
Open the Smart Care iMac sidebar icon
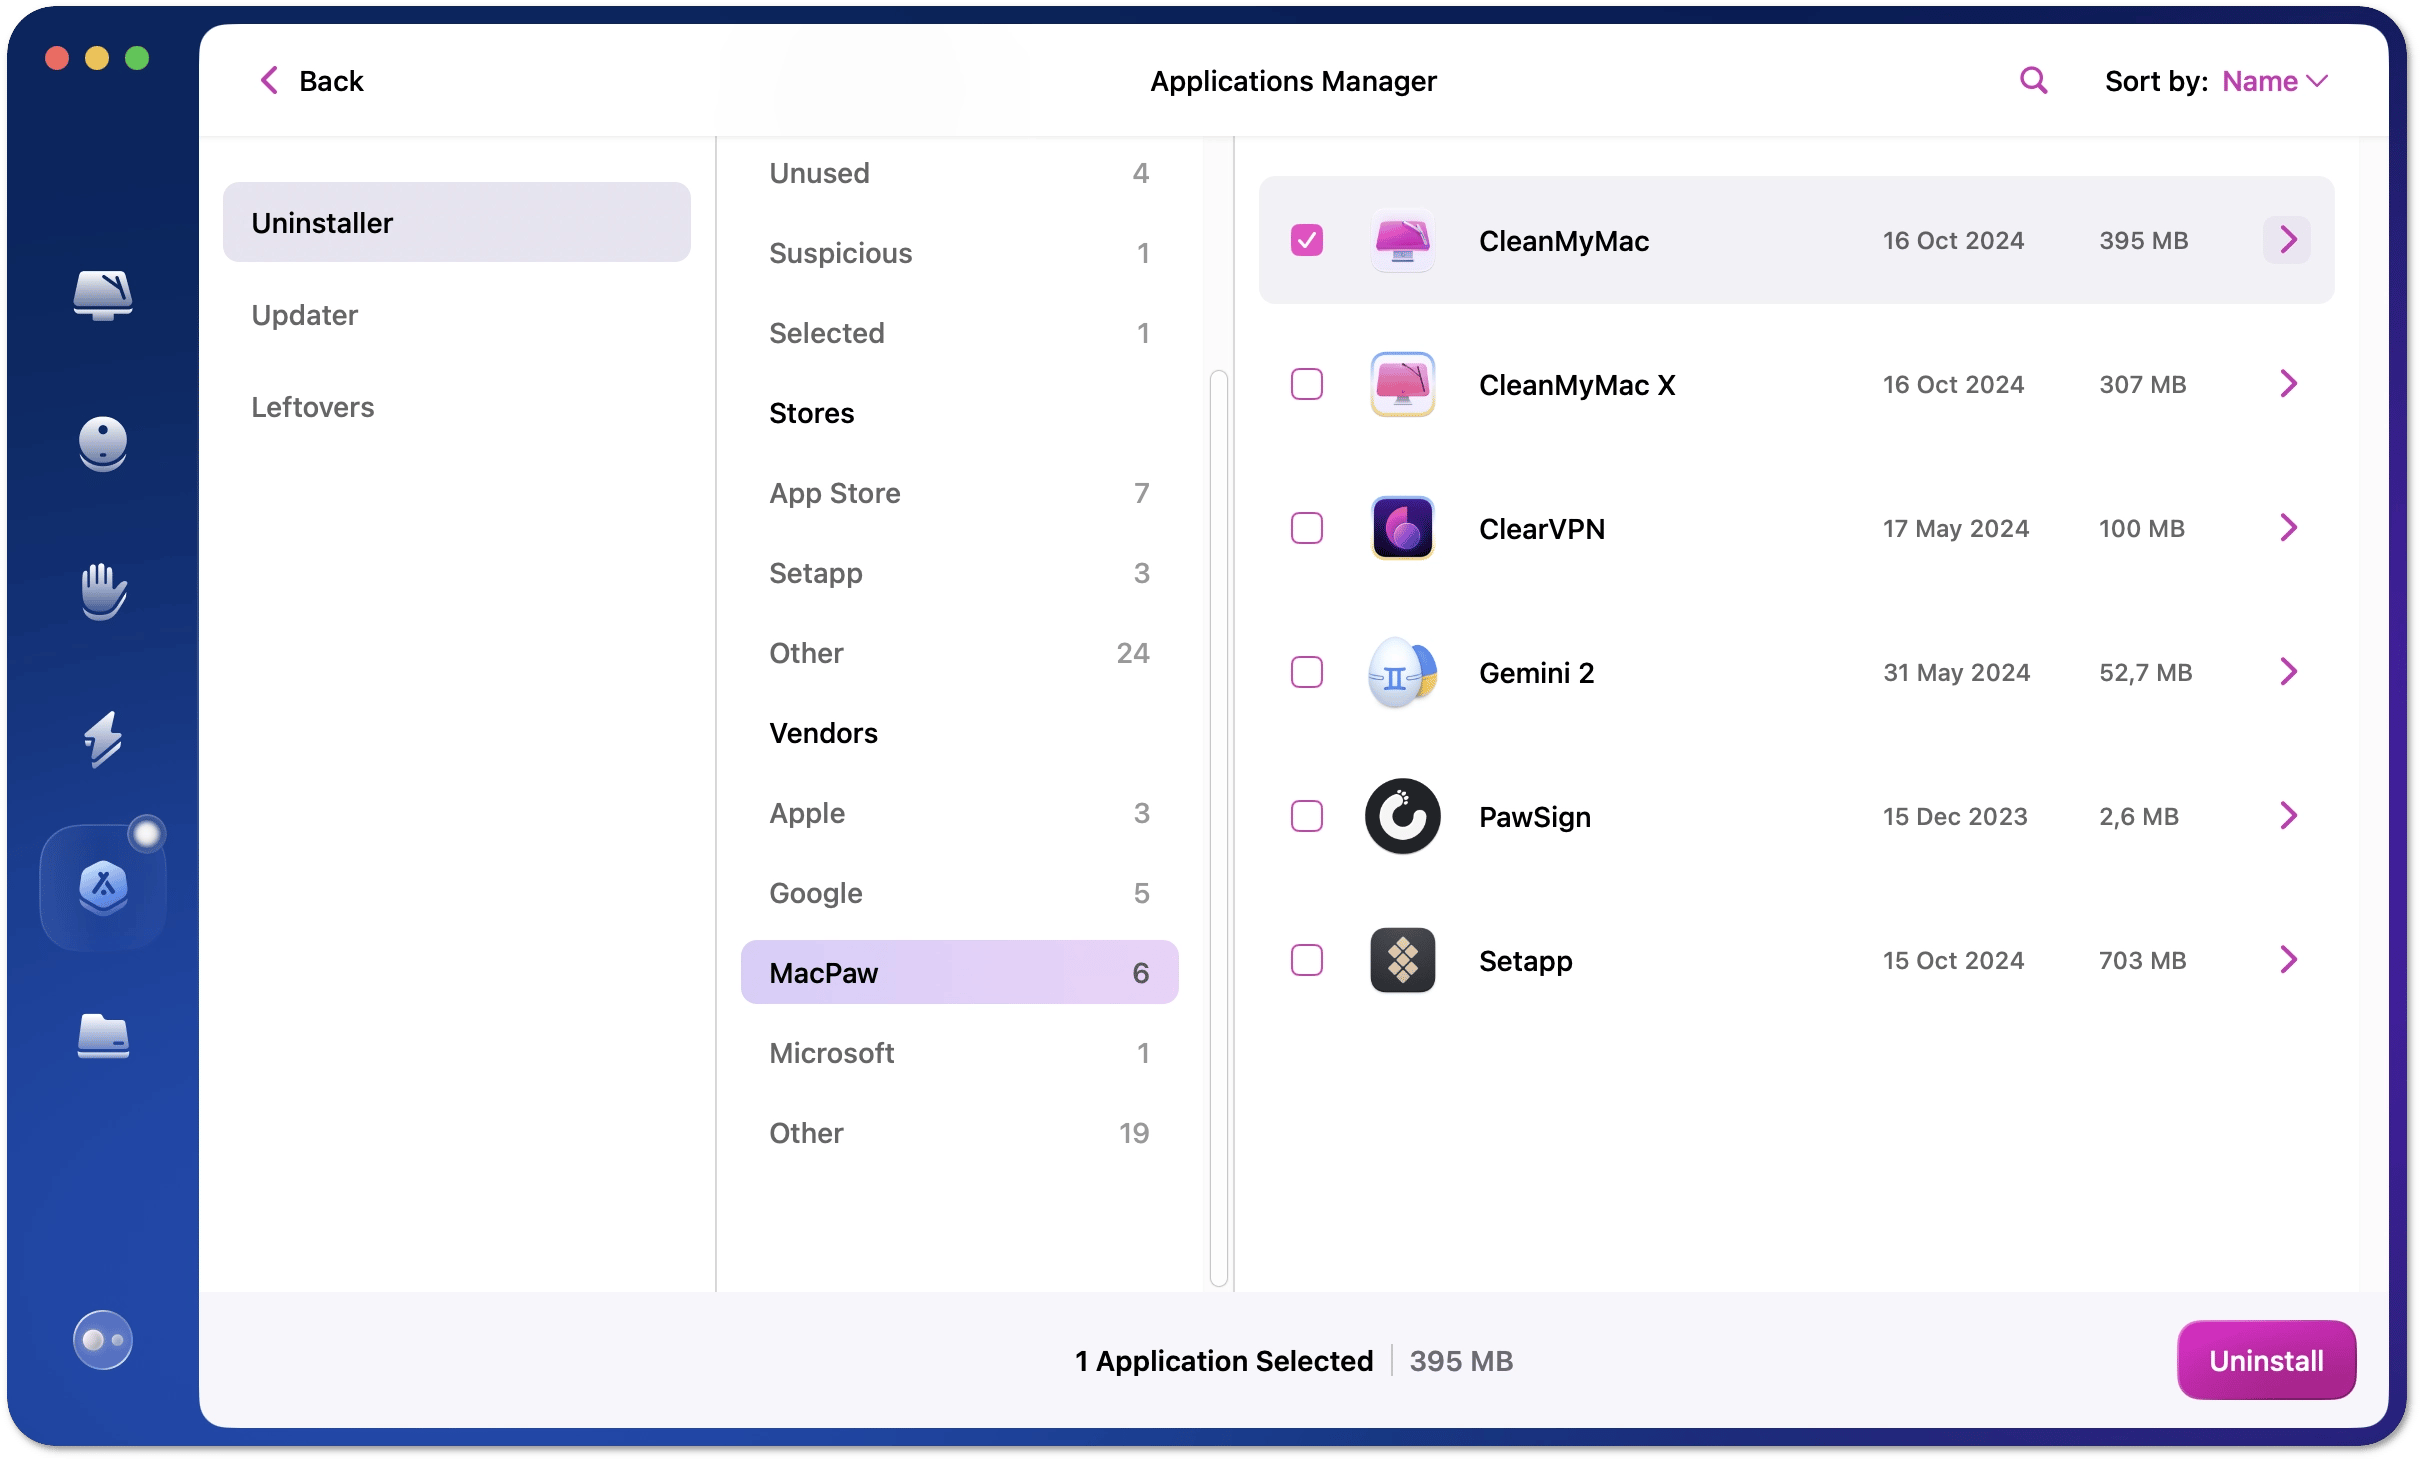103,296
